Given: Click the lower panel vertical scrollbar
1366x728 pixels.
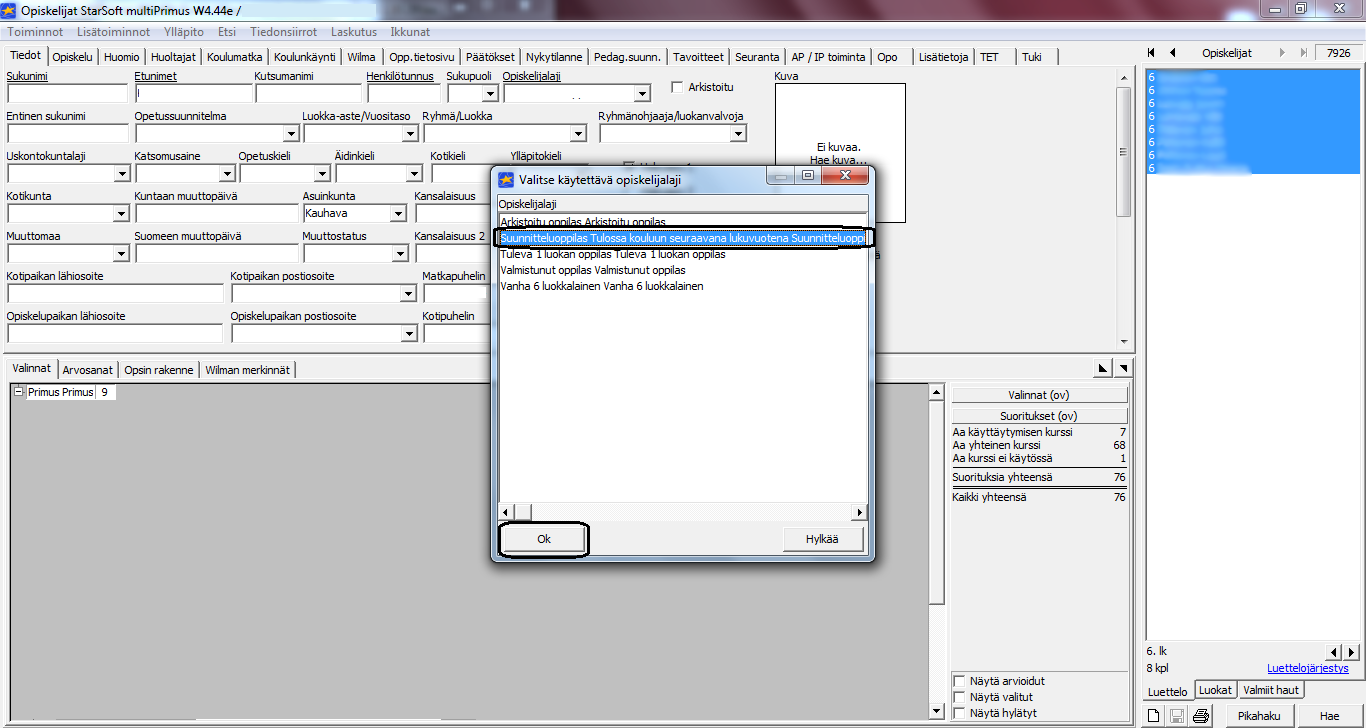Looking at the screenshot, I should point(936,551).
